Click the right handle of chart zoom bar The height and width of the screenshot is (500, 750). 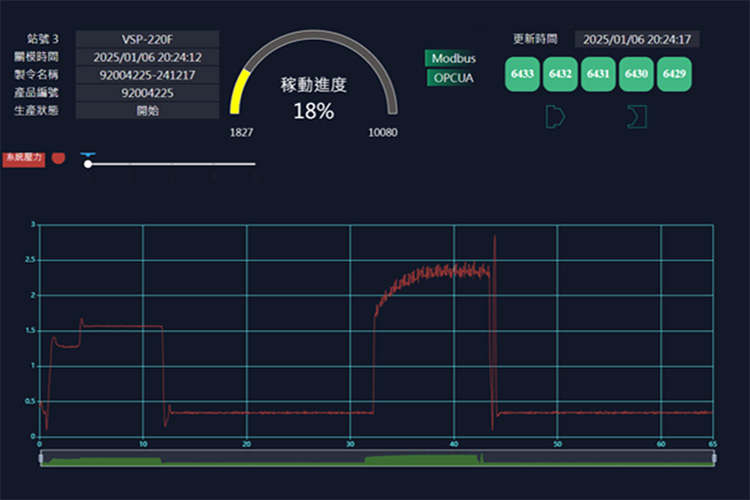[x=713, y=458]
